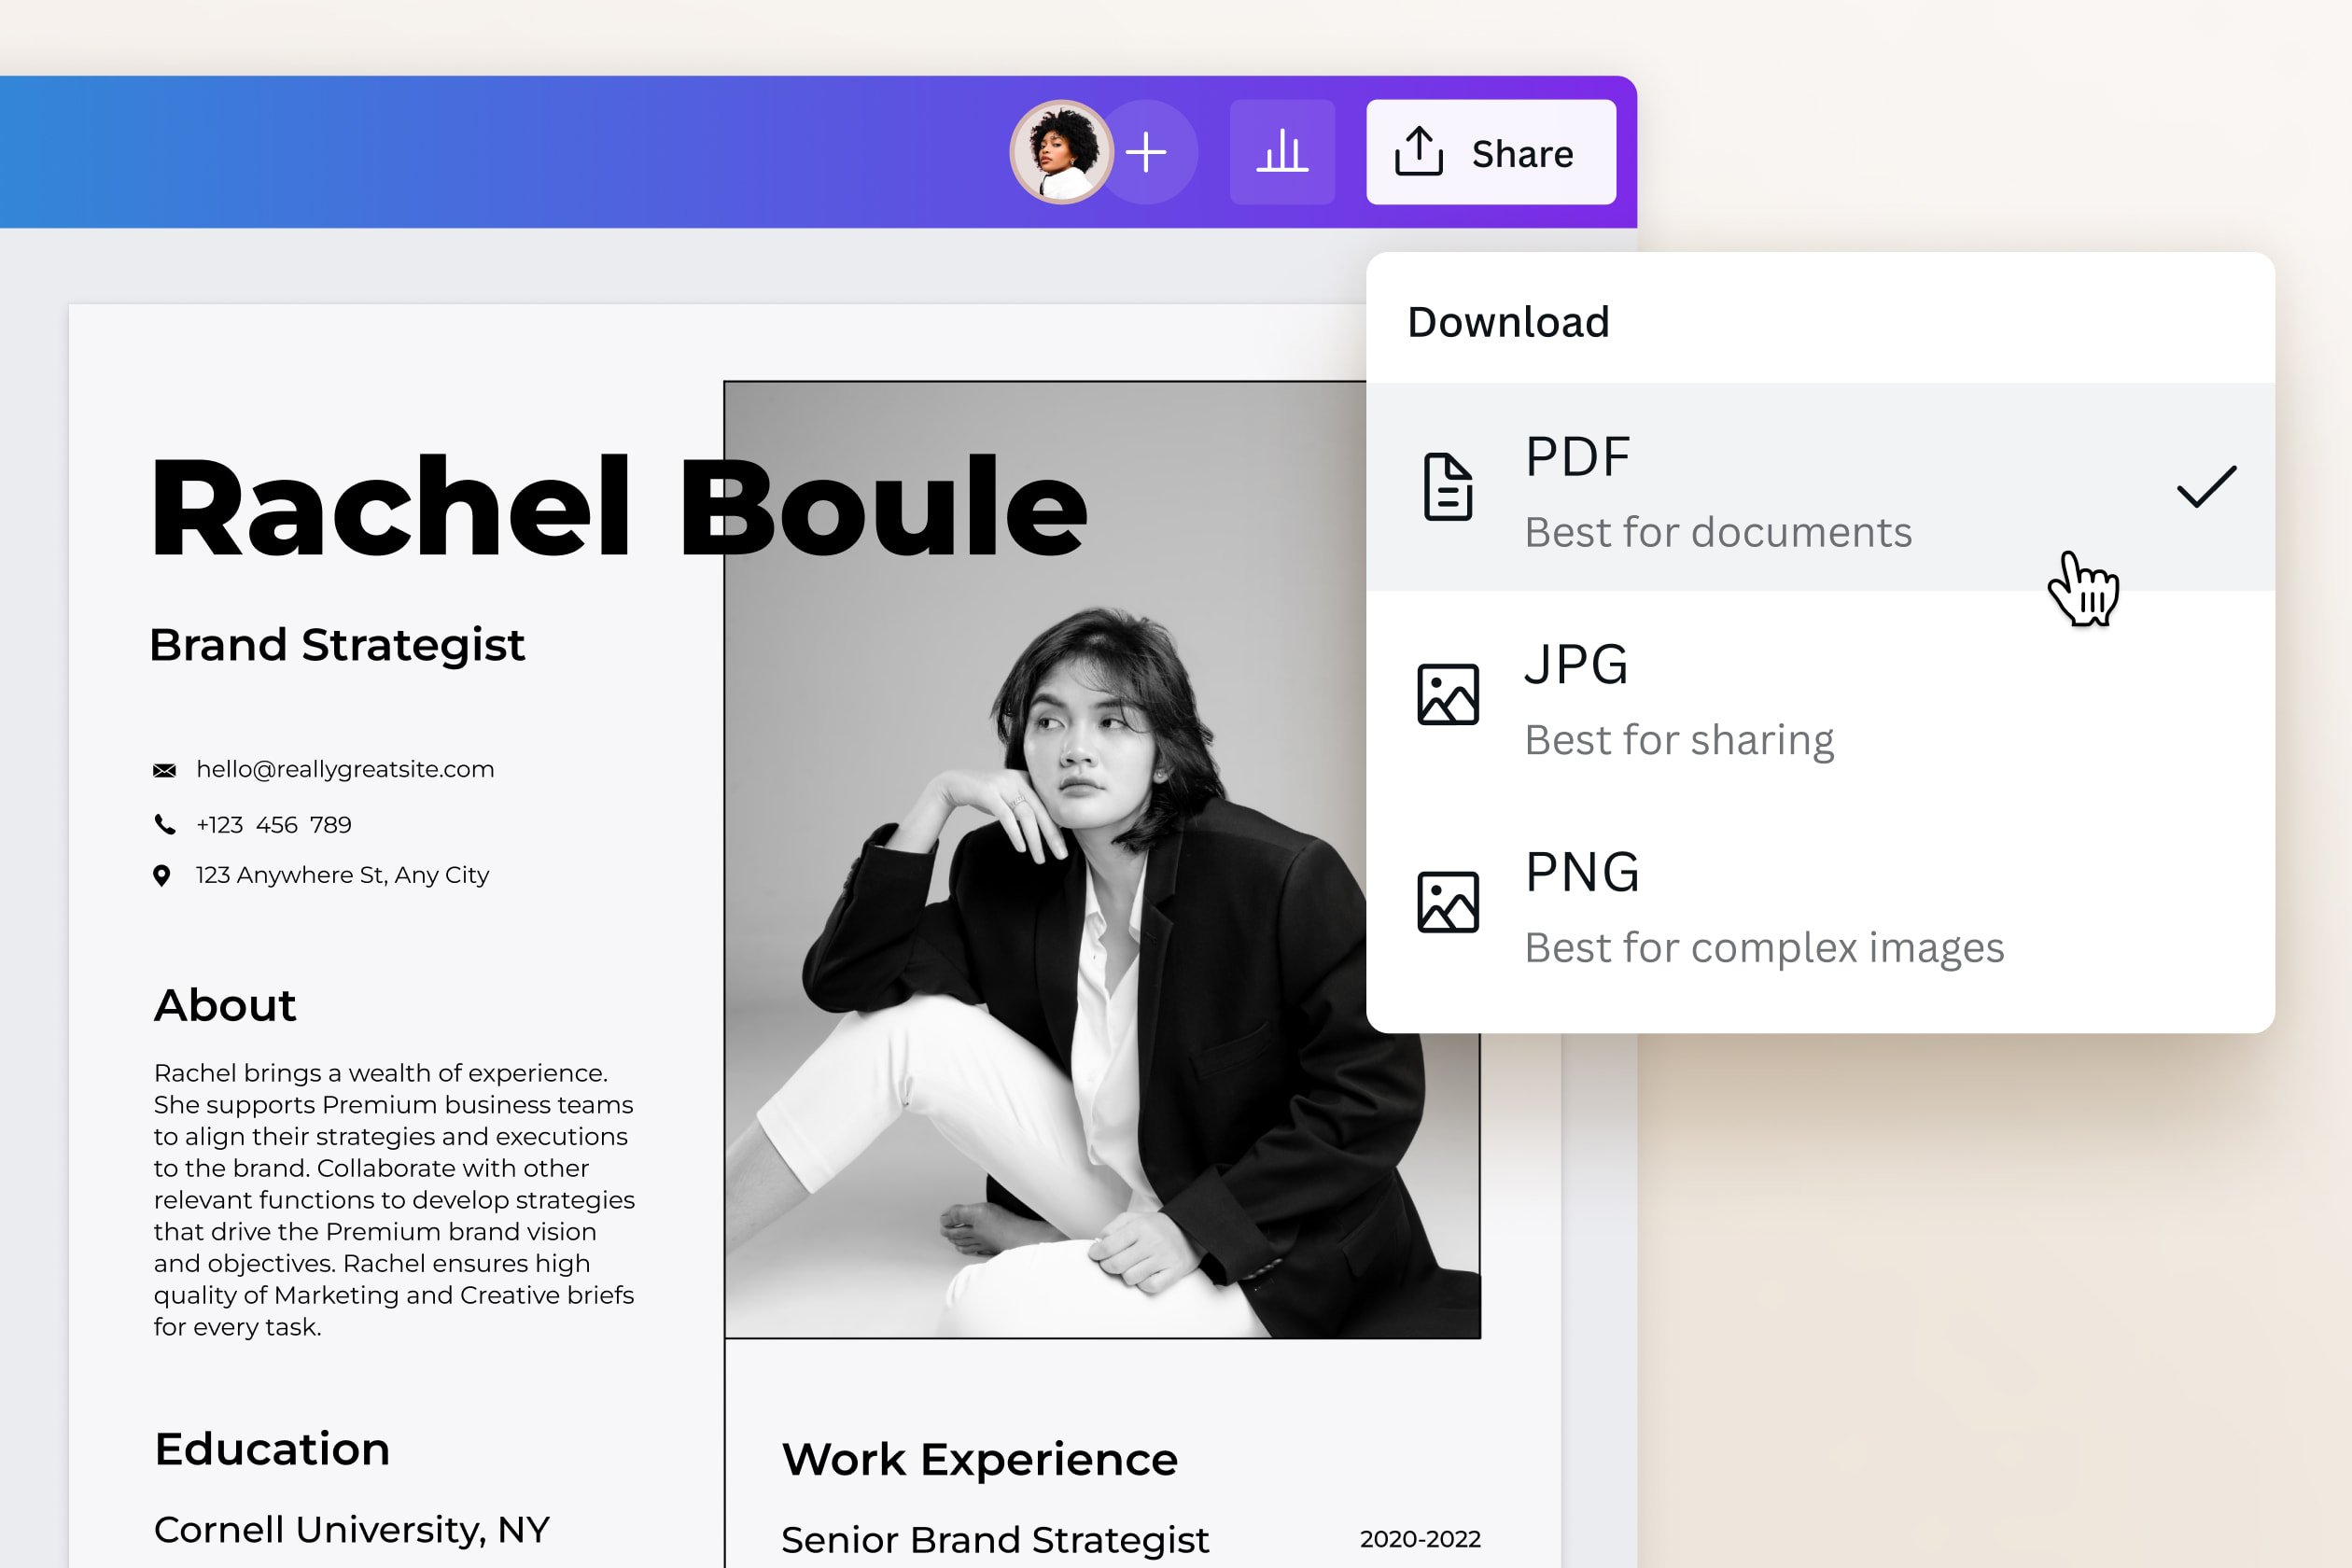Open the analytics insights icon
2352x1568 pixels.
pyautogui.click(x=1283, y=151)
